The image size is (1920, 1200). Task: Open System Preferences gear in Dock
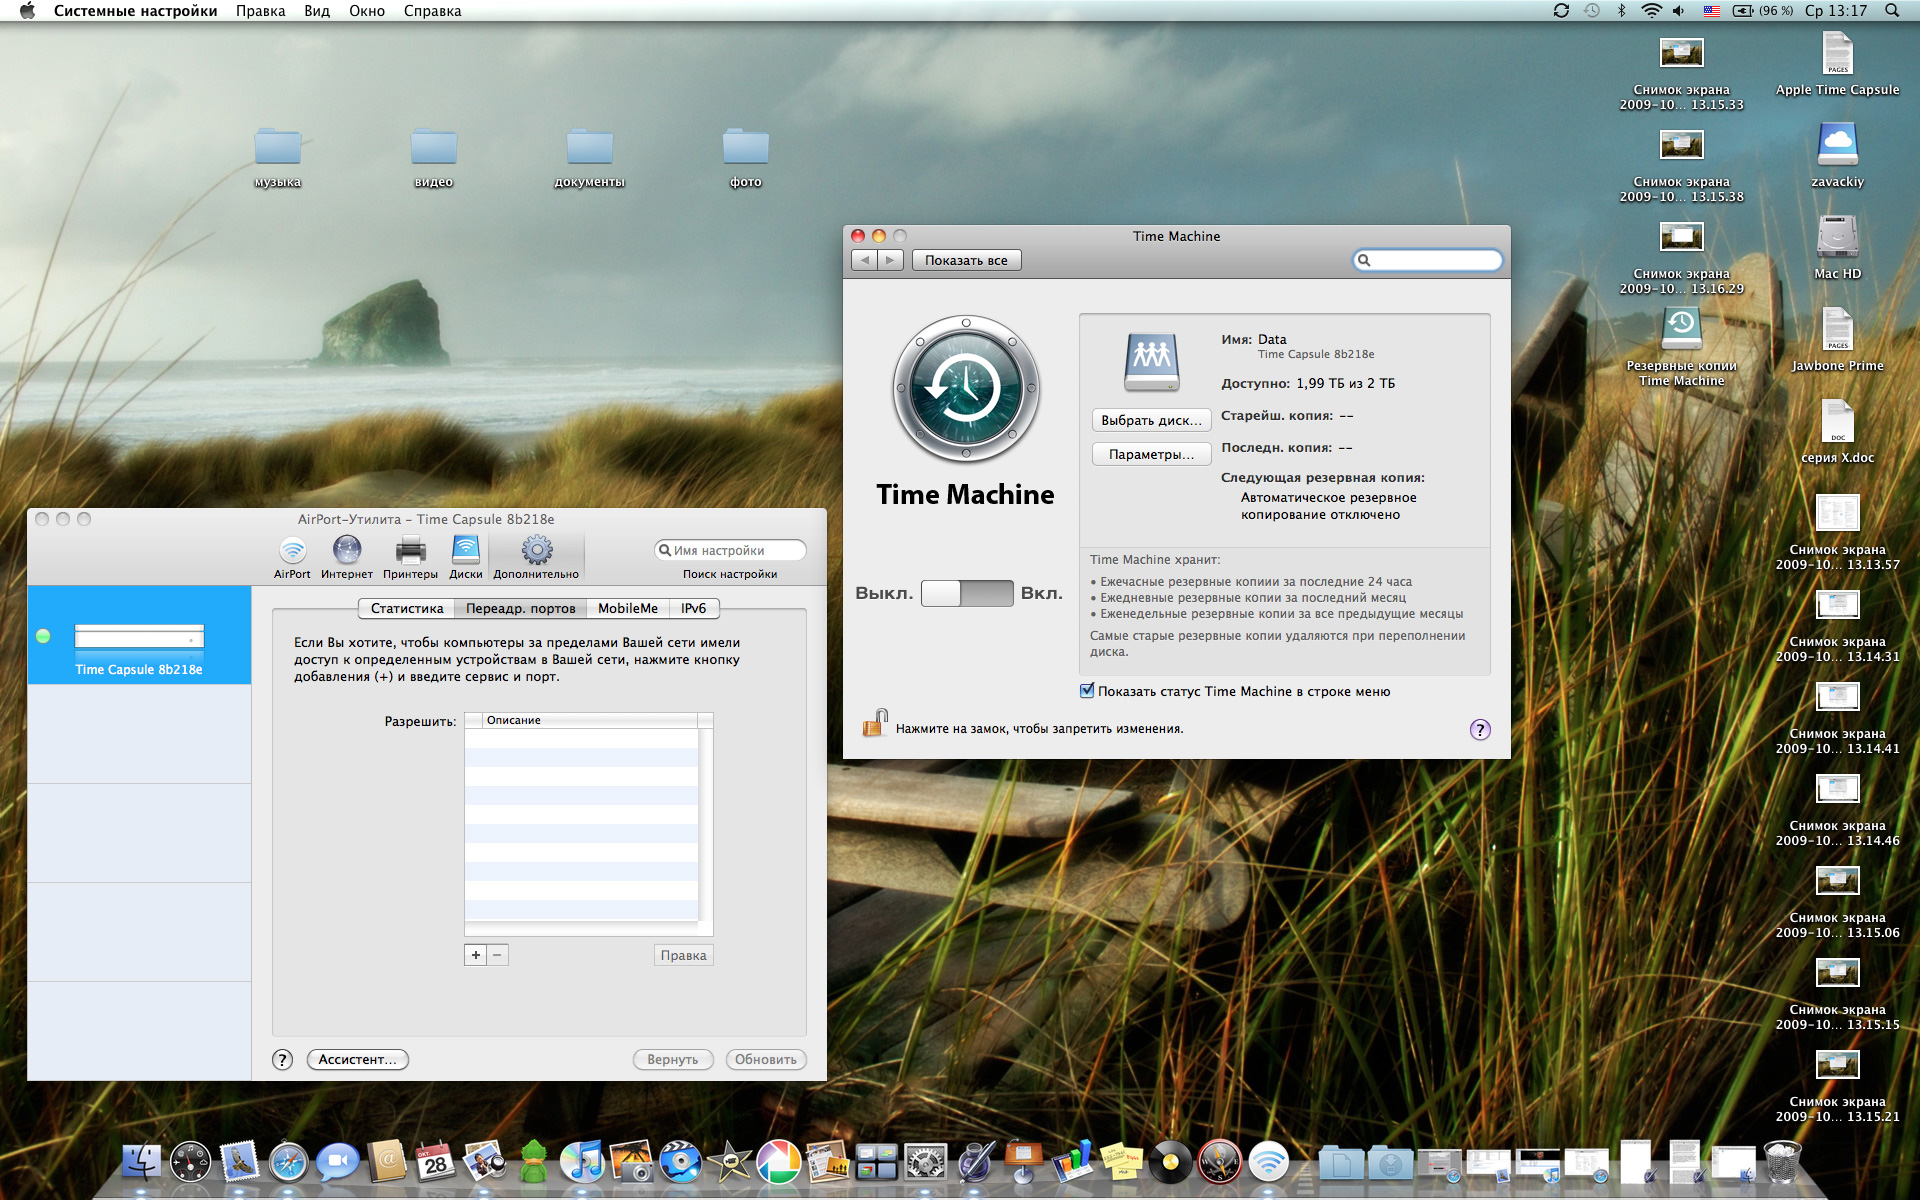[x=925, y=1162]
